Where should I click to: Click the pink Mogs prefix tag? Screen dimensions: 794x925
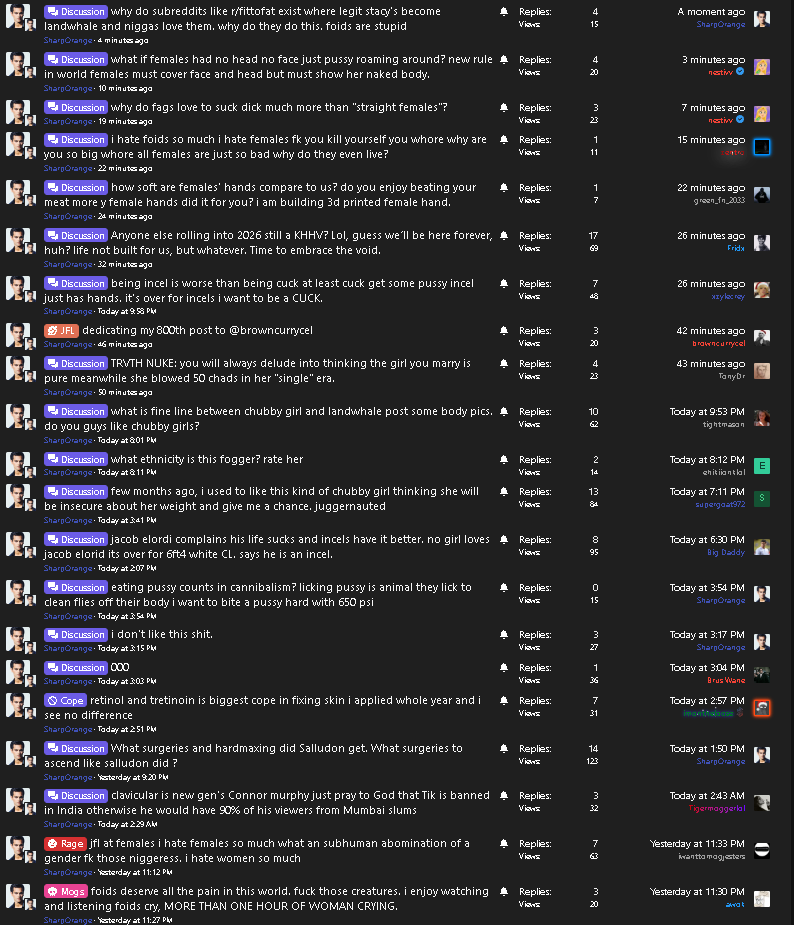pos(66,891)
